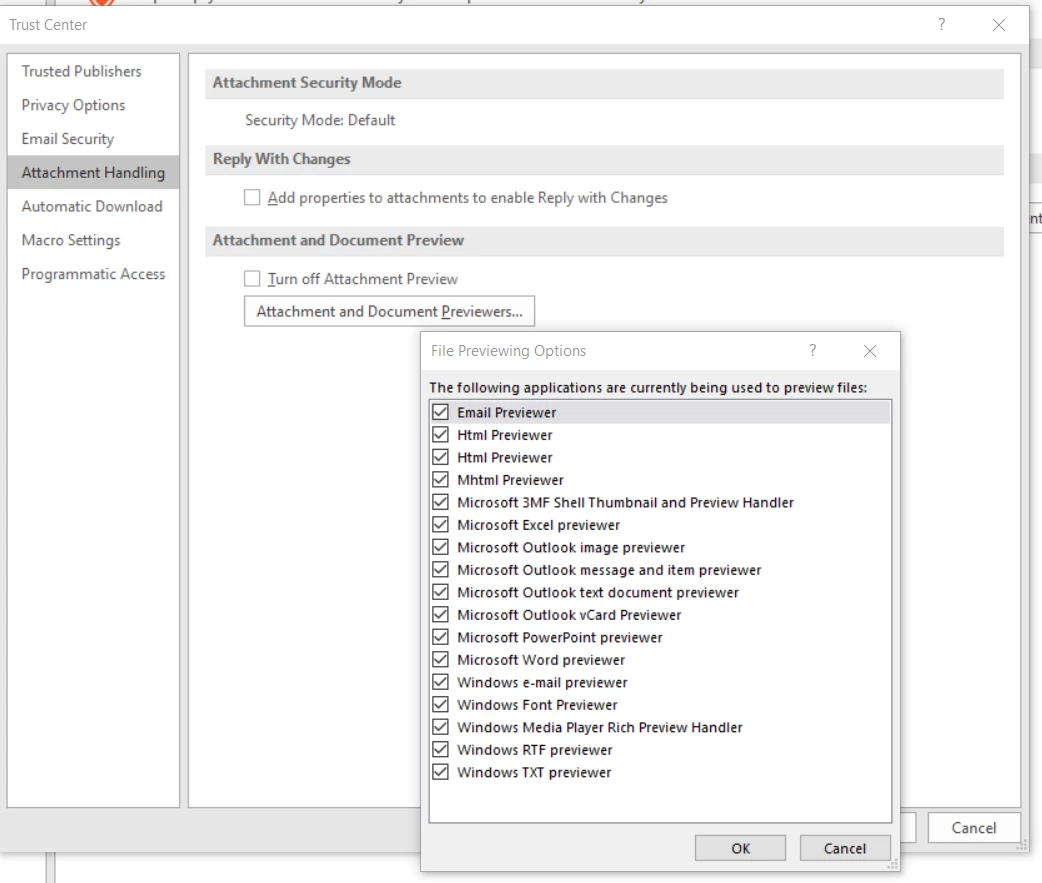Click OK in File Previewing Options
The height and width of the screenshot is (883, 1042).
click(740, 848)
